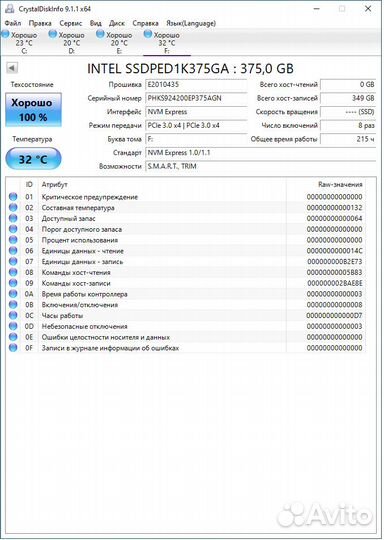Screen dimensions: 384x540
Task: Click status icon for attribute 0A
Action: point(13,294)
